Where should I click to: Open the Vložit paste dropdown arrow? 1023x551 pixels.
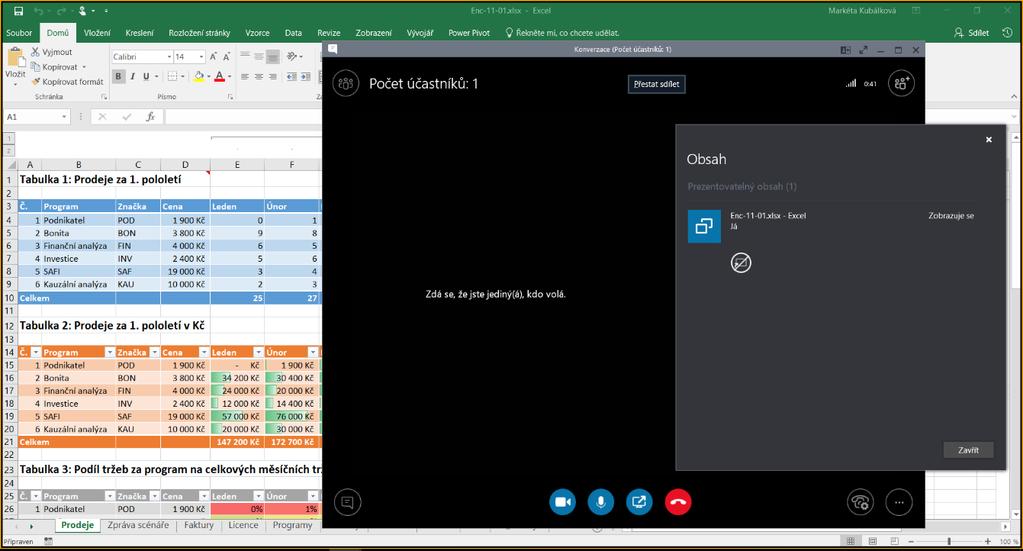click(x=15, y=84)
